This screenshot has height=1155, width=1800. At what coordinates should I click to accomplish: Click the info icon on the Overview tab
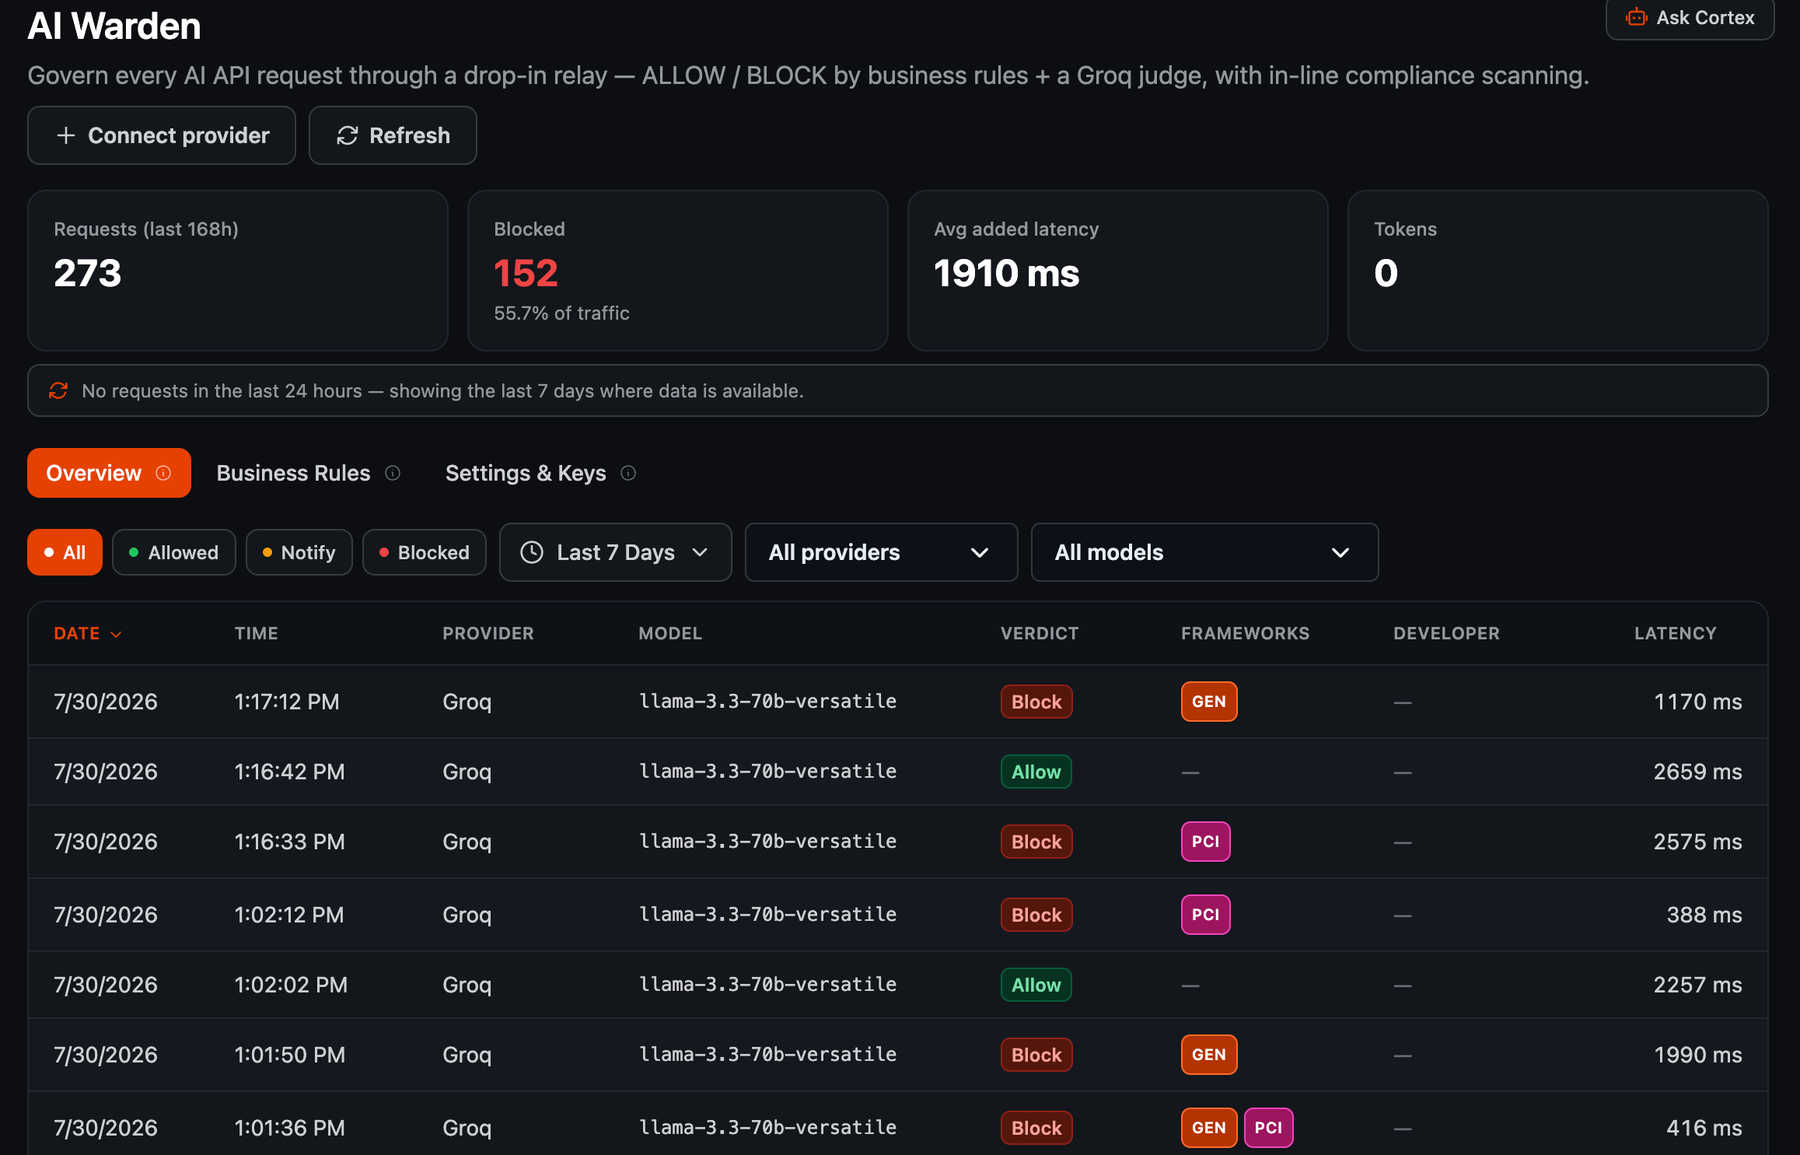163,473
